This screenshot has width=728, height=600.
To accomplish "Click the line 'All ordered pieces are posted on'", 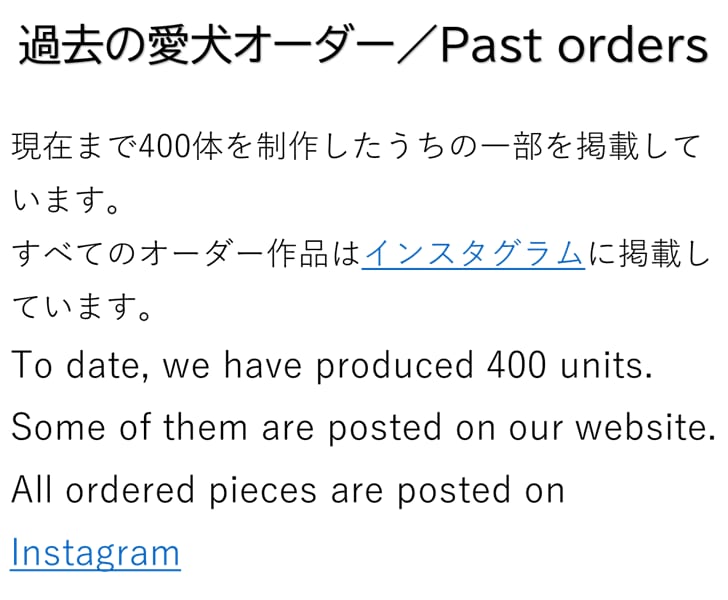I will pyautogui.click(x=288, y=490).
